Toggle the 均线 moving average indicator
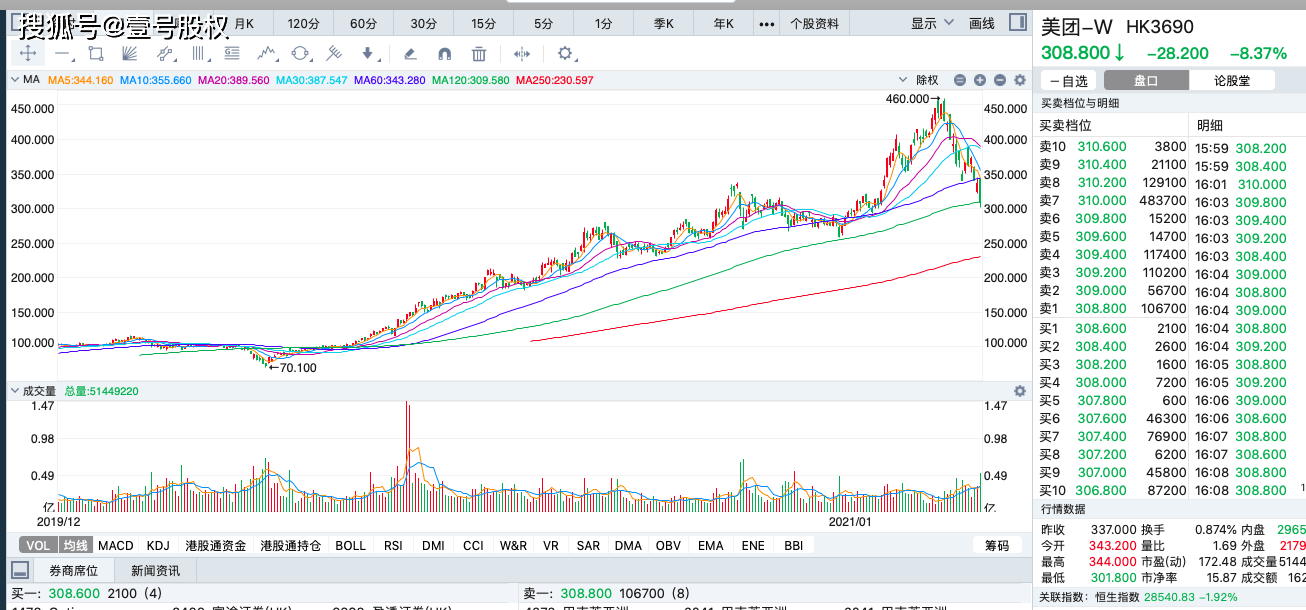 (x=76, y=545)
